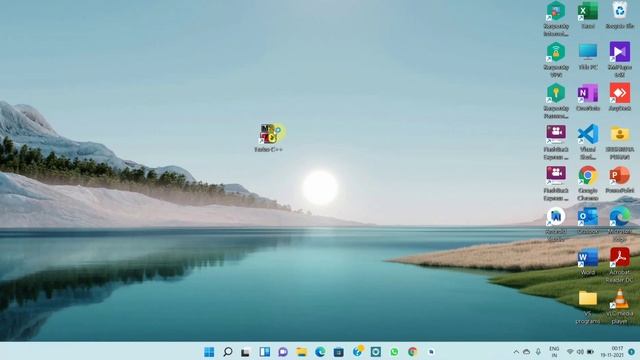Select the Kaspersky Password Manager shortcut

(x=556, y=101)
